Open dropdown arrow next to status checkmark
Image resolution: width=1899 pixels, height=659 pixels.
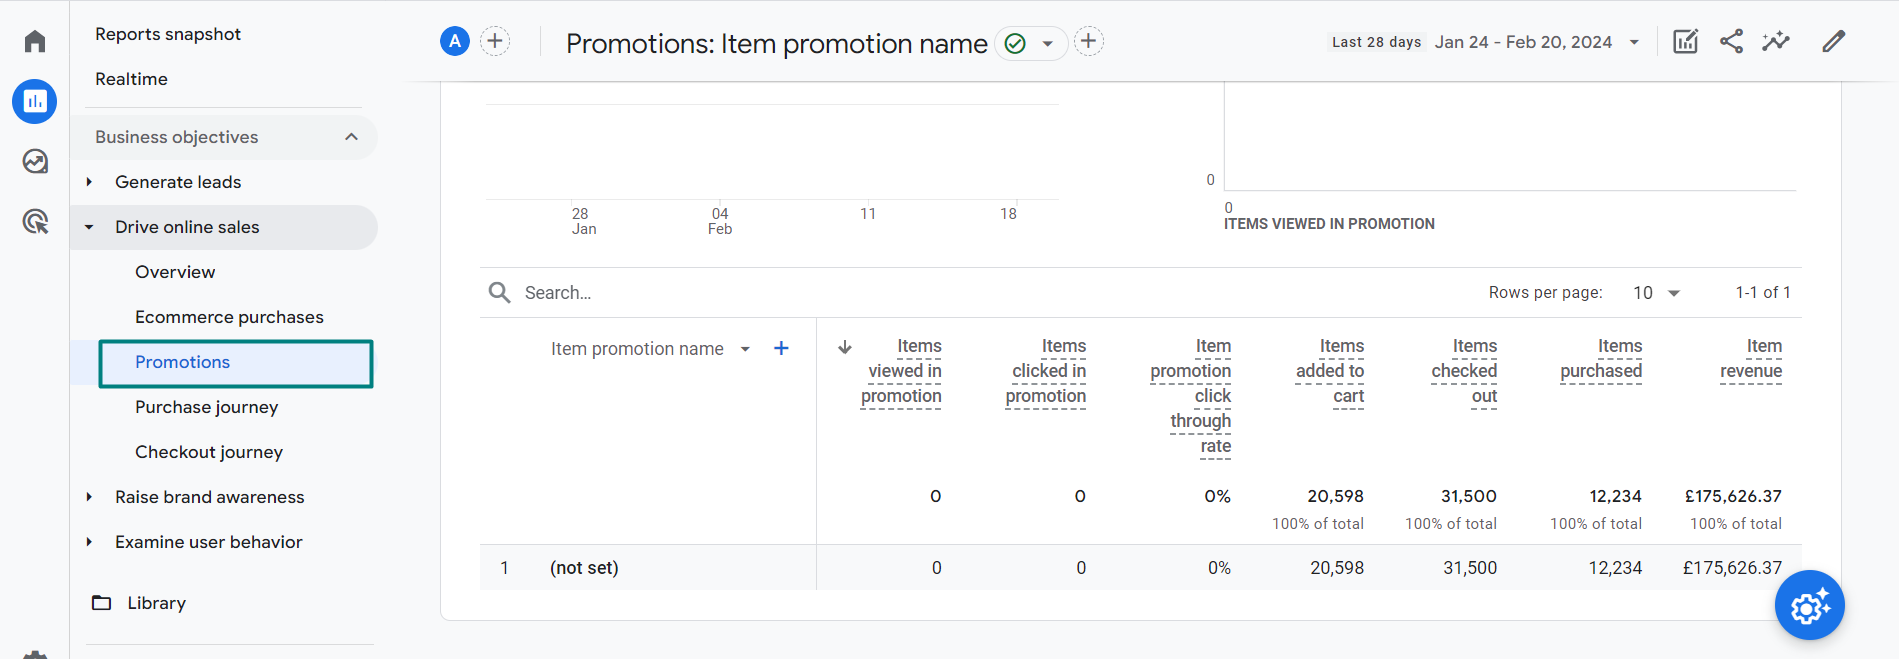pyautogui.click(x=1048, y=43)
